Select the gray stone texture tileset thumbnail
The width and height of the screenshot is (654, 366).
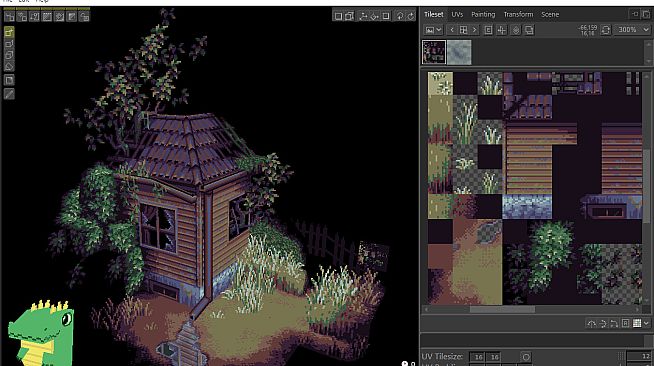click(x=459, y=52)
